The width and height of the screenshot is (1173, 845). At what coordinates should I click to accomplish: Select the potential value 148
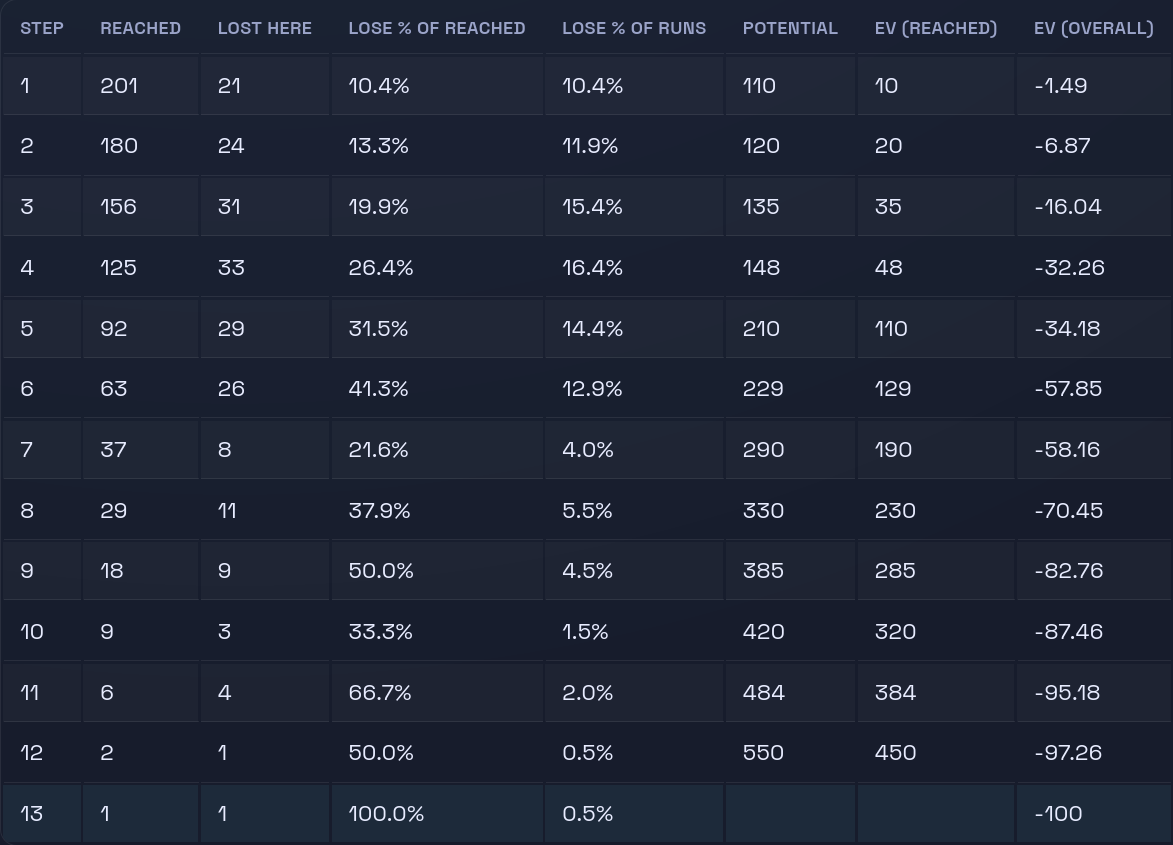click(761, 268)
